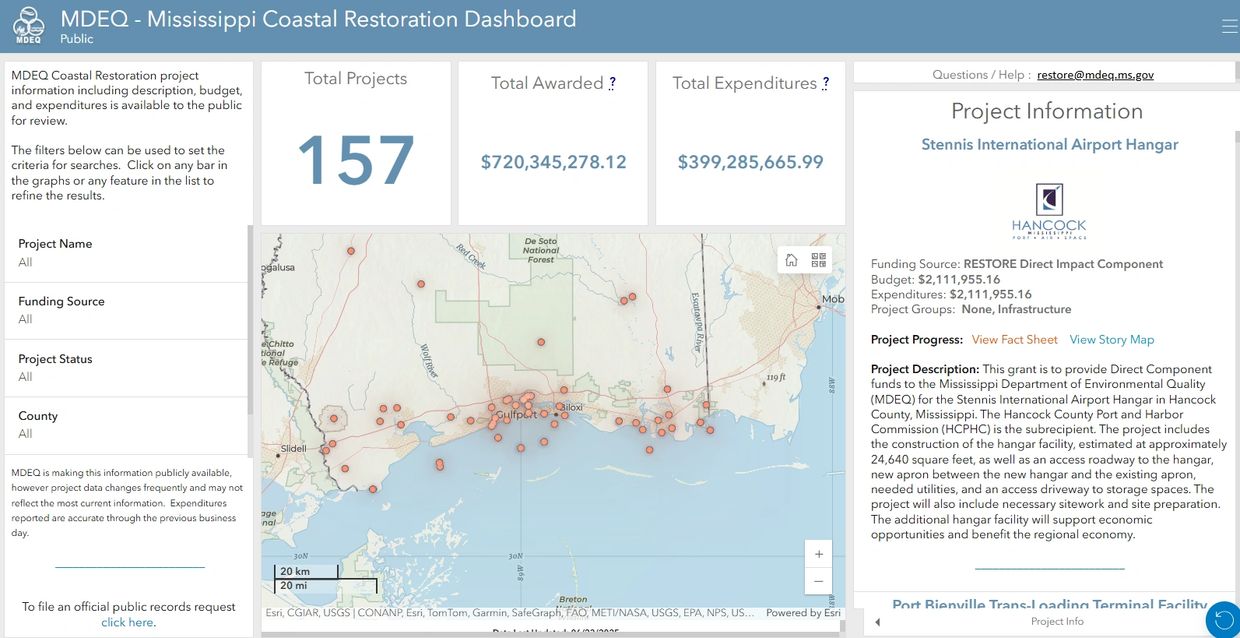Image resolution: width=1240 pixels, height=638 pixels.
Task: Click the Total Expenditures question mark
Action: point(825,84)
